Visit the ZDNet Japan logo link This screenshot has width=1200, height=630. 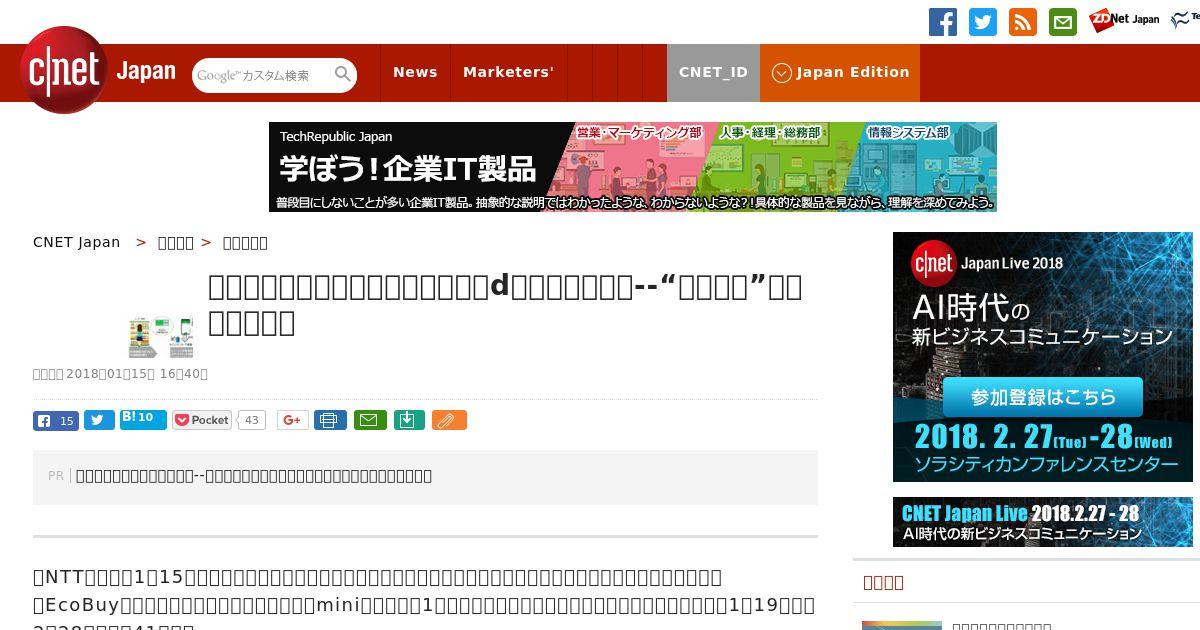(1125, 19)
